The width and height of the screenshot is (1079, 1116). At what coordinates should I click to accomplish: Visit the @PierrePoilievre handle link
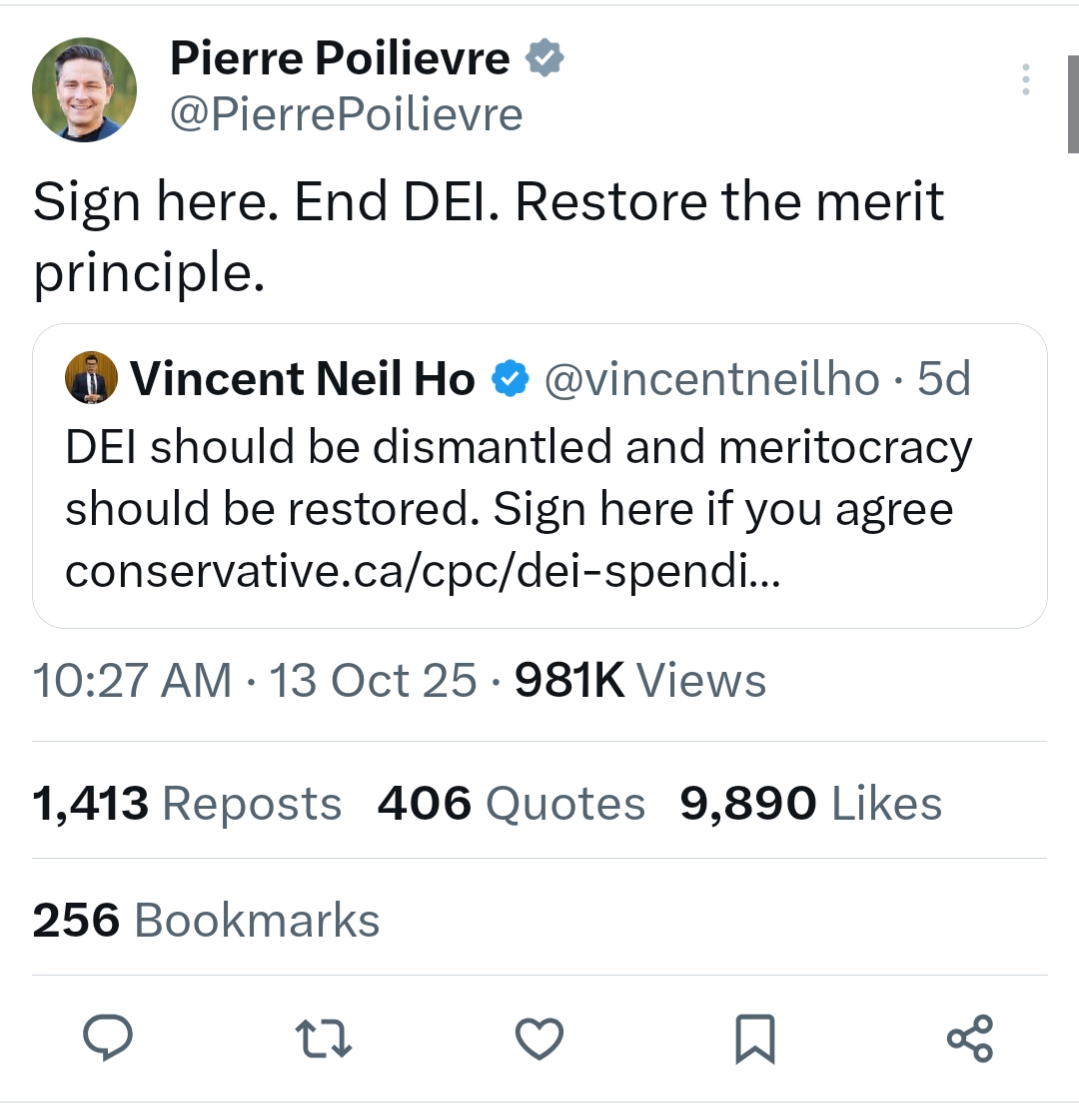point(346,114)
